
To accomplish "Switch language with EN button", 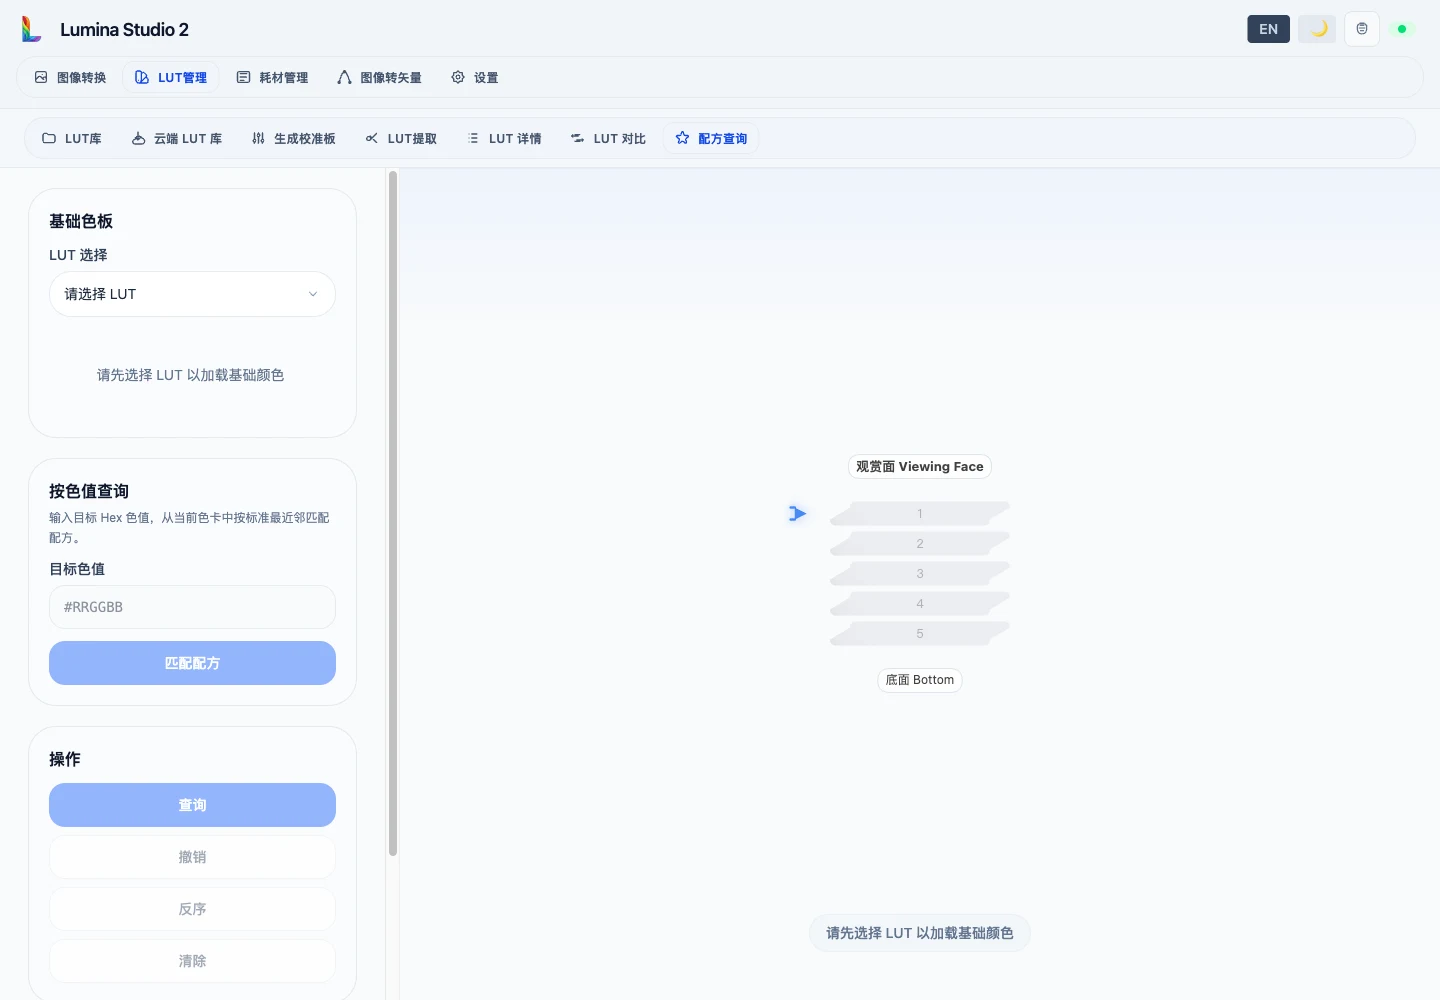I will pos(1268,29).
